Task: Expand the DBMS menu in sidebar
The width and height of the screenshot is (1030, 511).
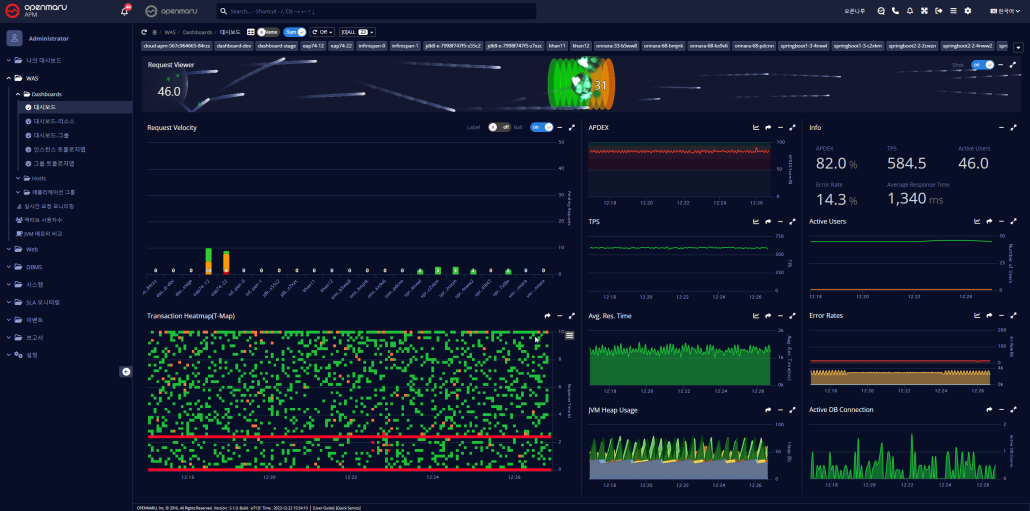Action: tap(33, 266)
